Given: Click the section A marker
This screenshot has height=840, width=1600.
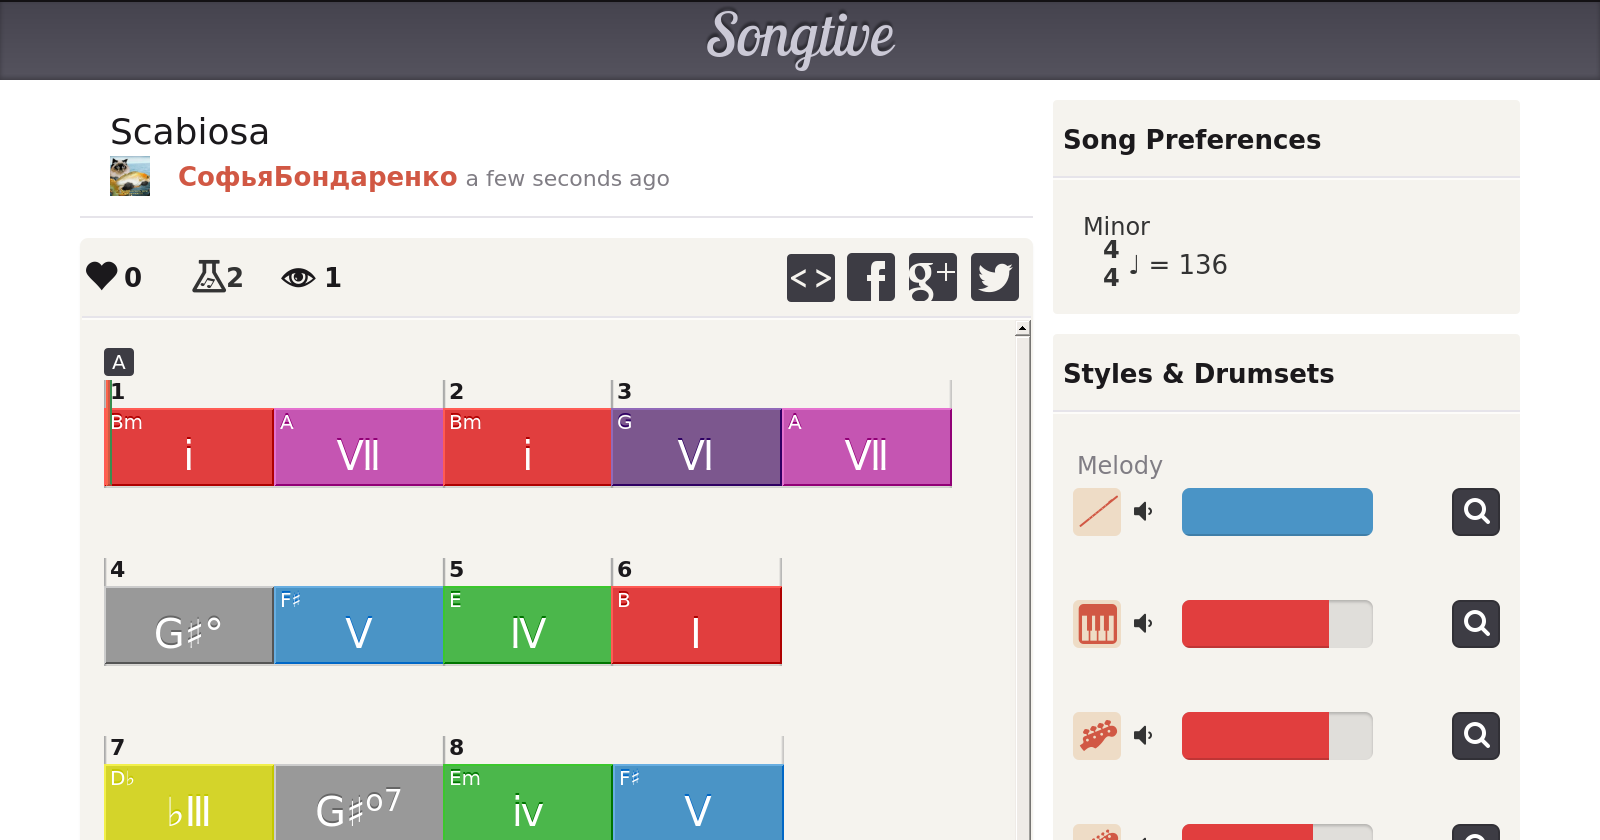Looking at the screenshot, I should pyautogui.click(x=118, y=362).
